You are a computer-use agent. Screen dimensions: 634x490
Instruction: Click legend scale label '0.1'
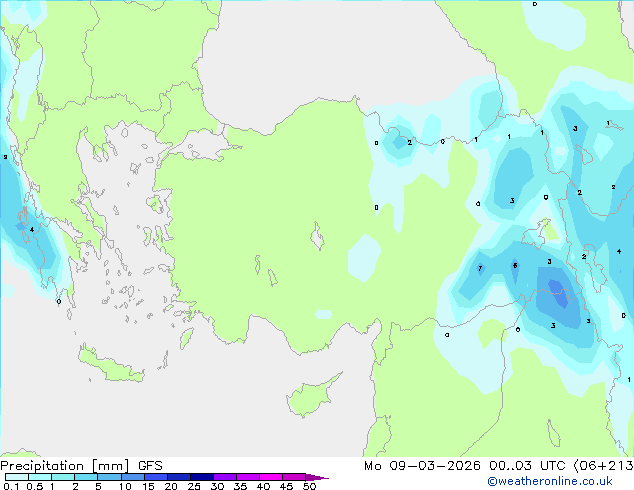click(x=11, y=486)
